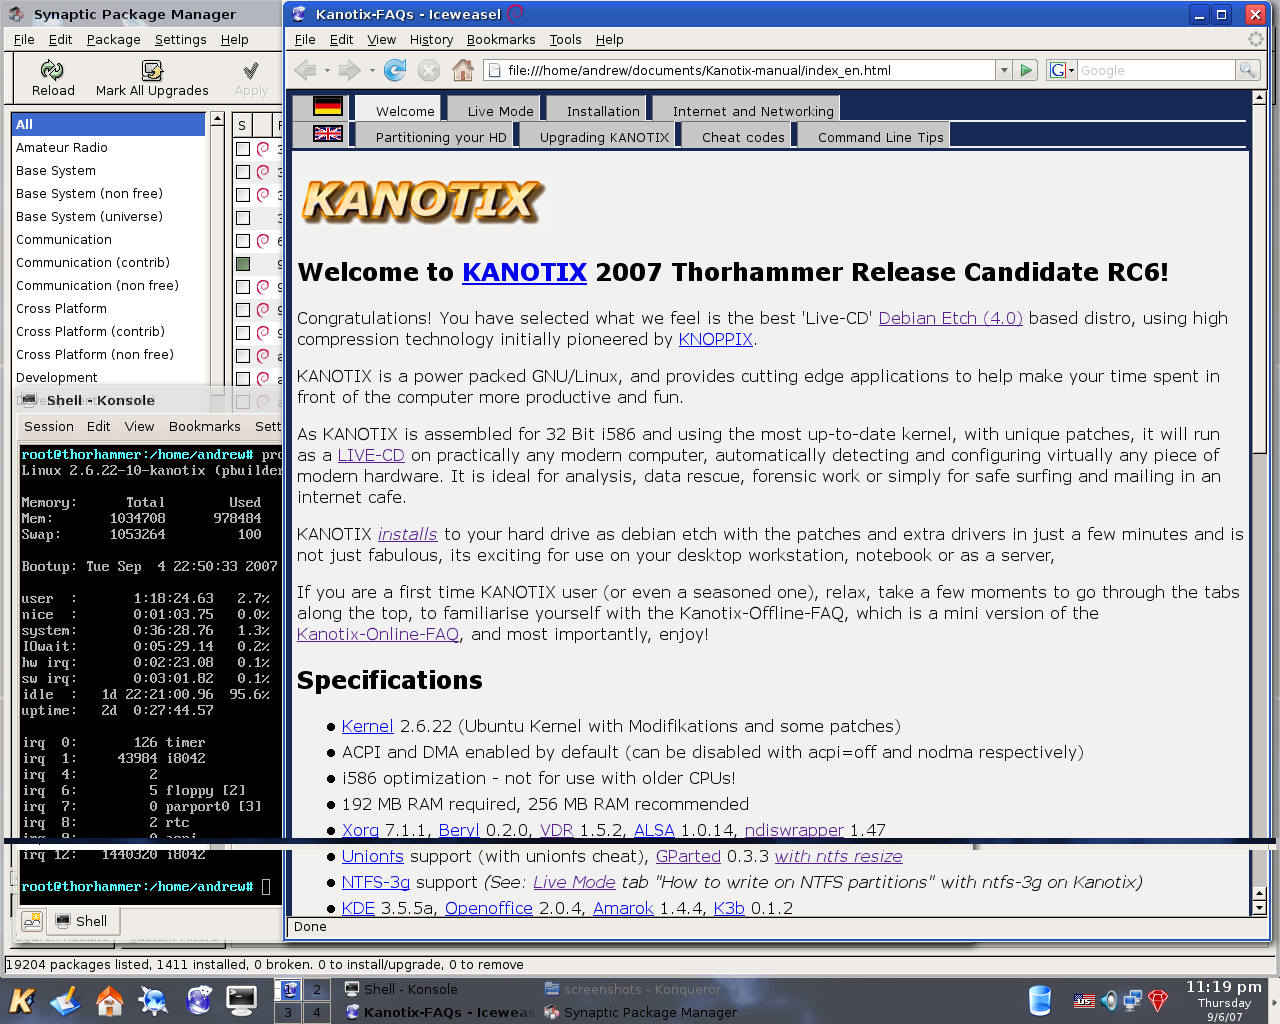Click into the Iceweasel address bar field

[x=740, y=70]
